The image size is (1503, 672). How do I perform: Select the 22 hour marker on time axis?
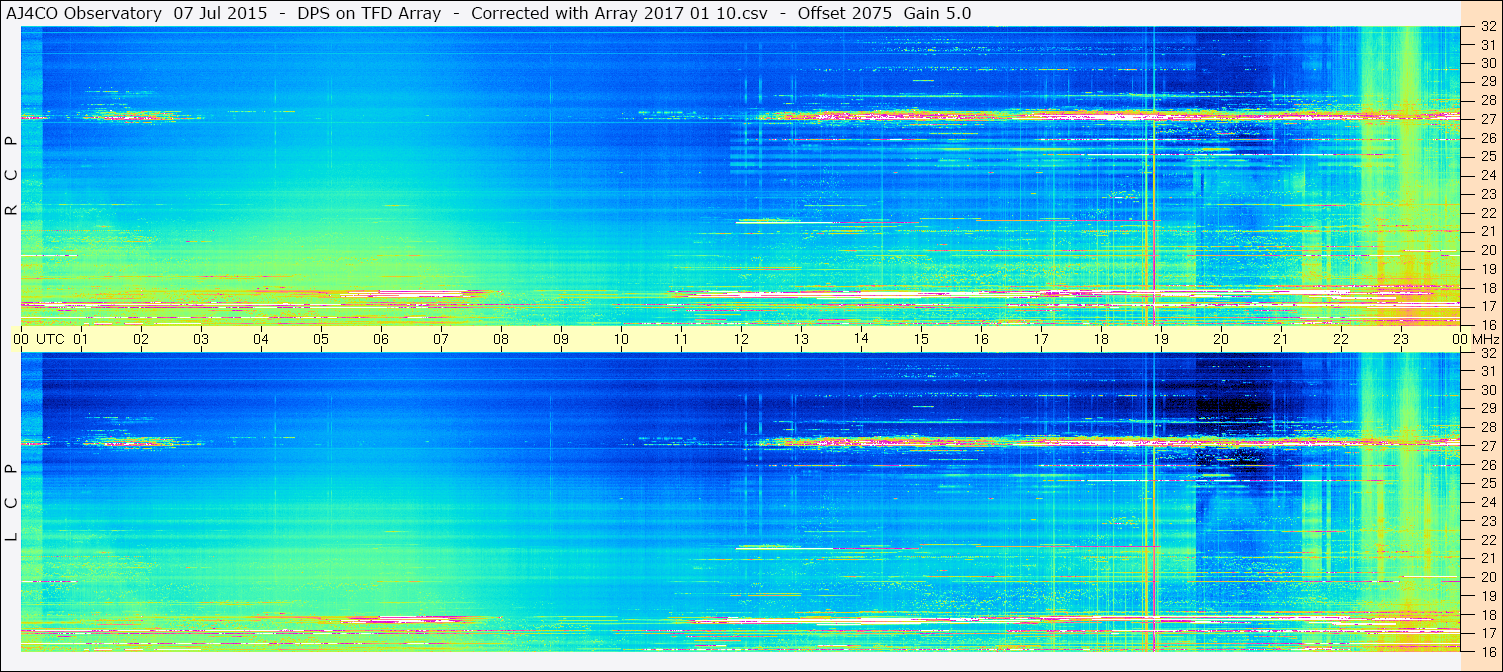[1341, 339]
